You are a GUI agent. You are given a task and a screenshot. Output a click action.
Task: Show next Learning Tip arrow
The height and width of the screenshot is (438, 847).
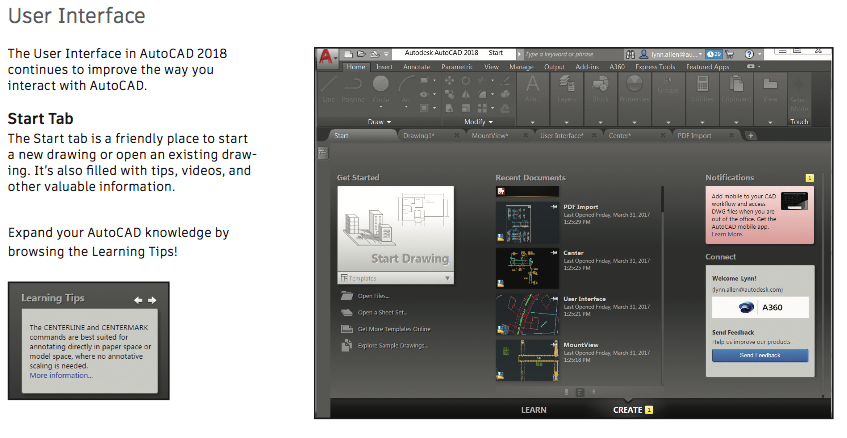[x=152, y=300]
